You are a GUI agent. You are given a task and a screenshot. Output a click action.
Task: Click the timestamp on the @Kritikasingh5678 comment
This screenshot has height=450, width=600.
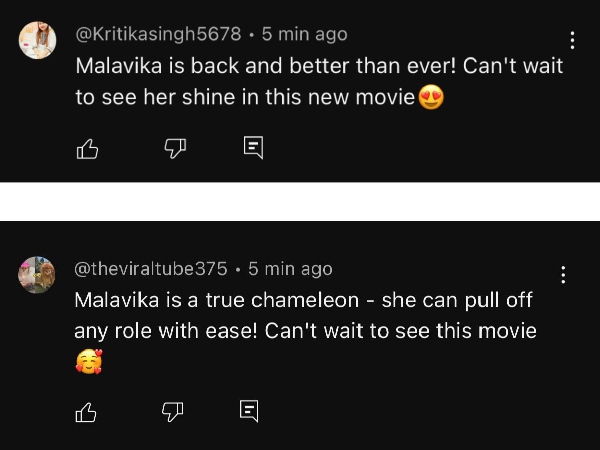click(304, 34)
